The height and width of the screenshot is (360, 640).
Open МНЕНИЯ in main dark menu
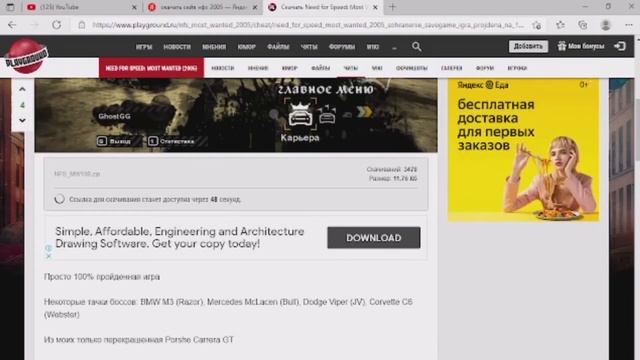pos(214,47)
